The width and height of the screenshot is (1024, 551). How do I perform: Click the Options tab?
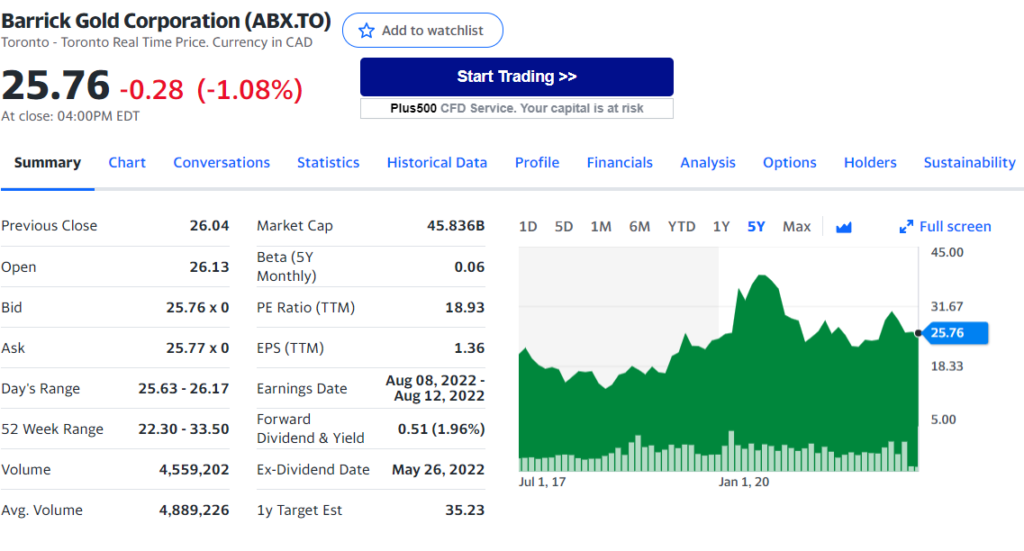789,163
